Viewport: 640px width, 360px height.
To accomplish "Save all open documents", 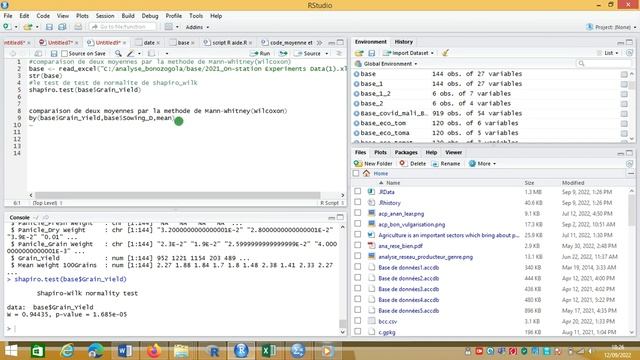I will [62, 27].
